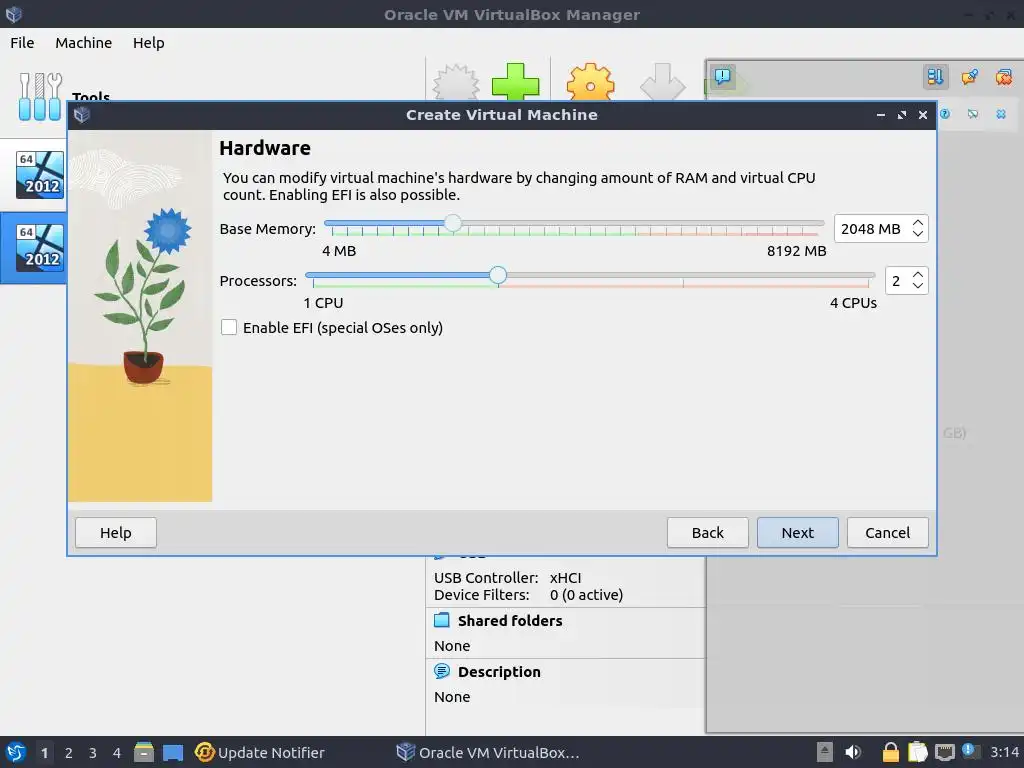Decrease Processors count with the down arrow
The height and width of the screenshot is (768, 1024).
[x=918, y=286]
